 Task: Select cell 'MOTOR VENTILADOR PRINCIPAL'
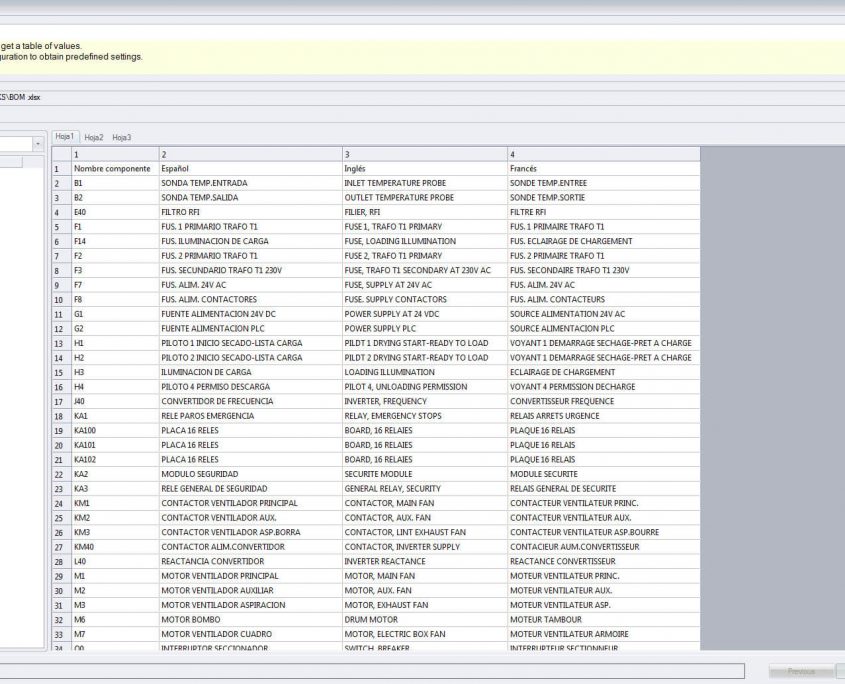pos(251,576)
